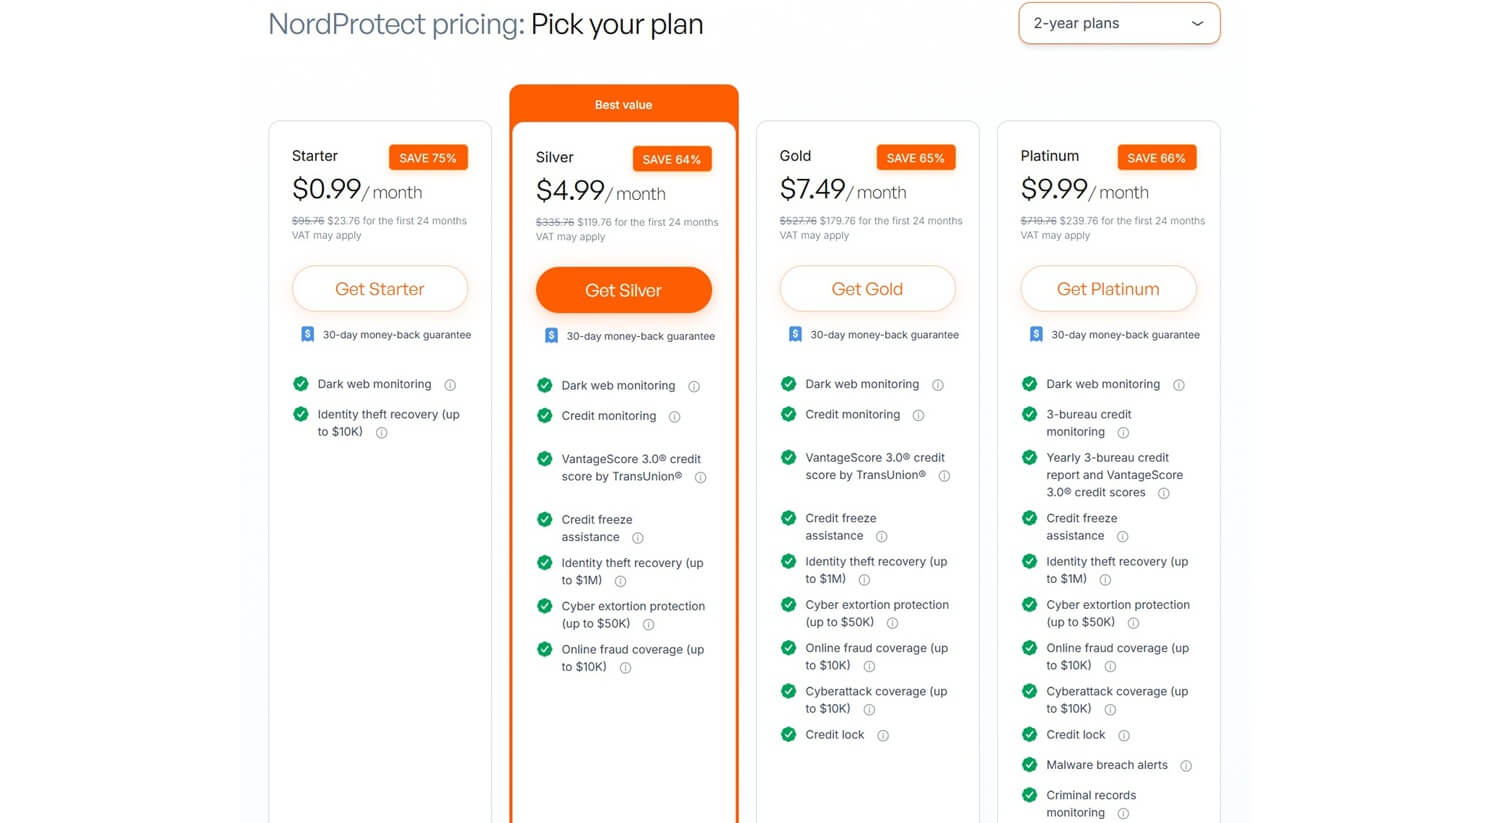Screen dimensions: 1500x823
Task: Click the money-back guarantee icon under Get Starter
Action: (x=307, y=334)
